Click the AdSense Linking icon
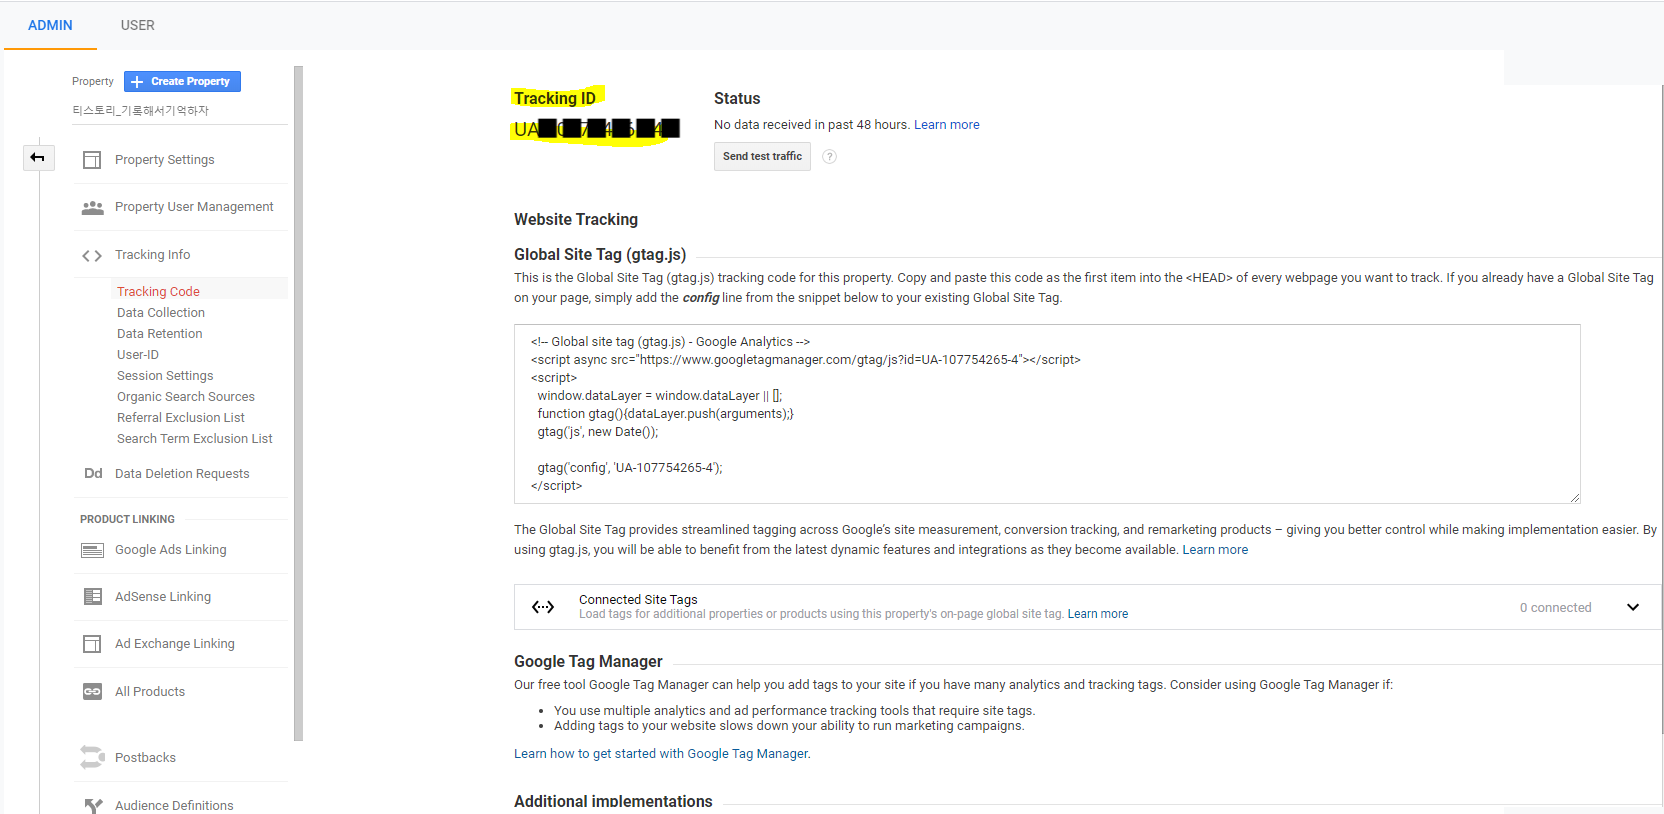The width and height of the screenshot is (1664, 814). (92, 597)
